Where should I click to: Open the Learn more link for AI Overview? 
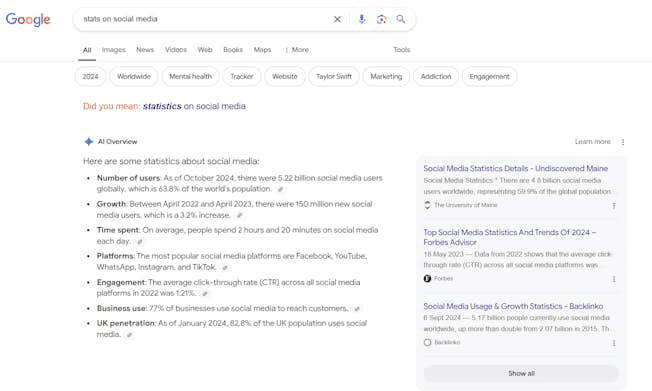593,142
